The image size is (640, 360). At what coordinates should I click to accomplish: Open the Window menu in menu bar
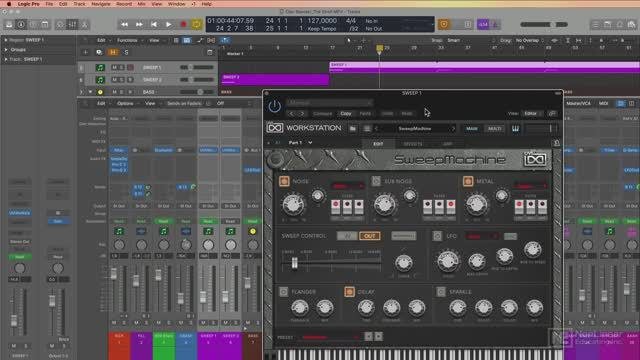pos(177,4)
